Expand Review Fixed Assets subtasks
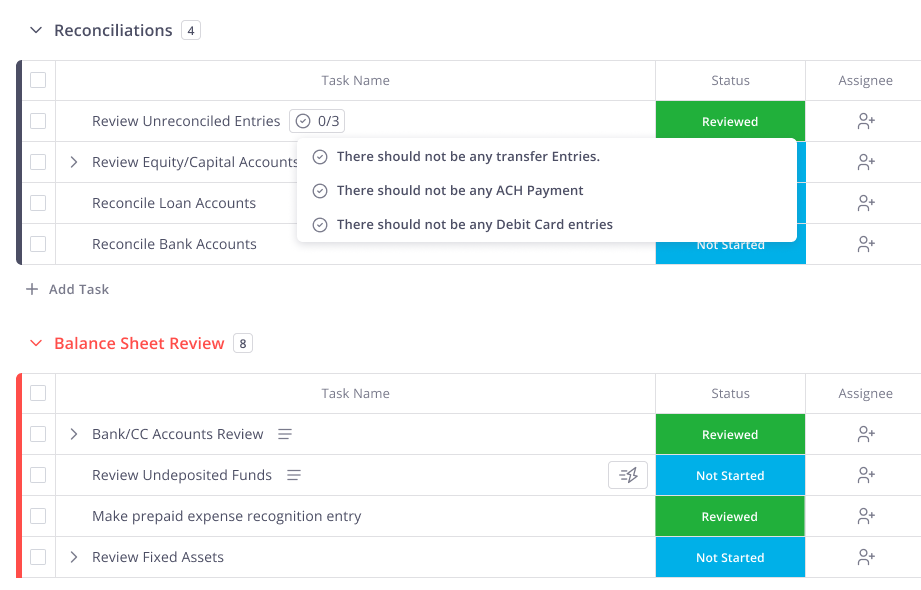Screen dimensions: 921x590 pyautogui.click(x=73, y=557)
